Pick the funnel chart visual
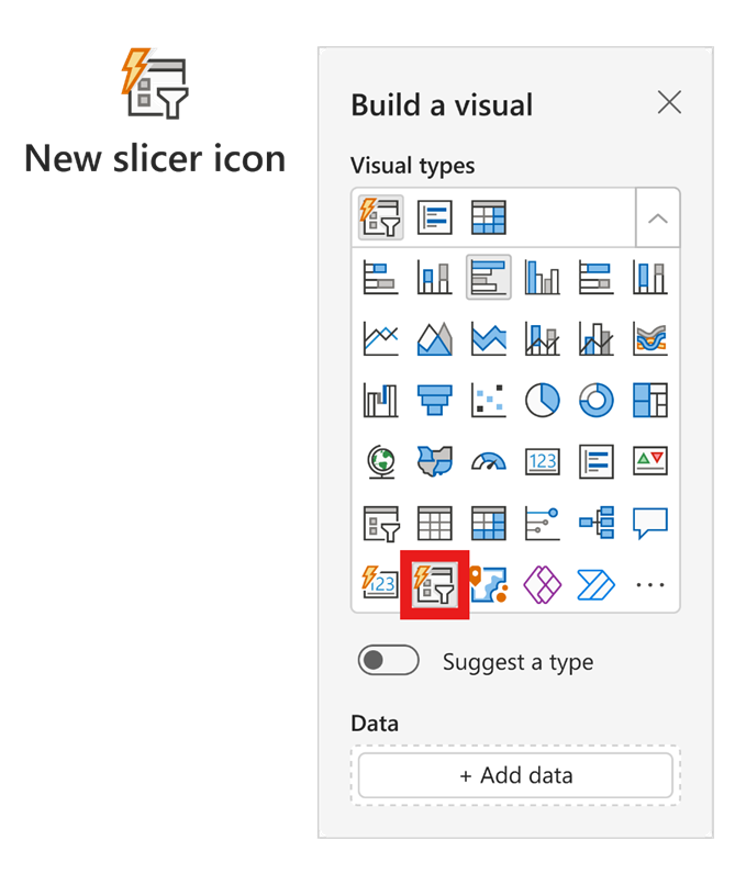This screenshot has height=885, width=735. [x=434, y=400]
